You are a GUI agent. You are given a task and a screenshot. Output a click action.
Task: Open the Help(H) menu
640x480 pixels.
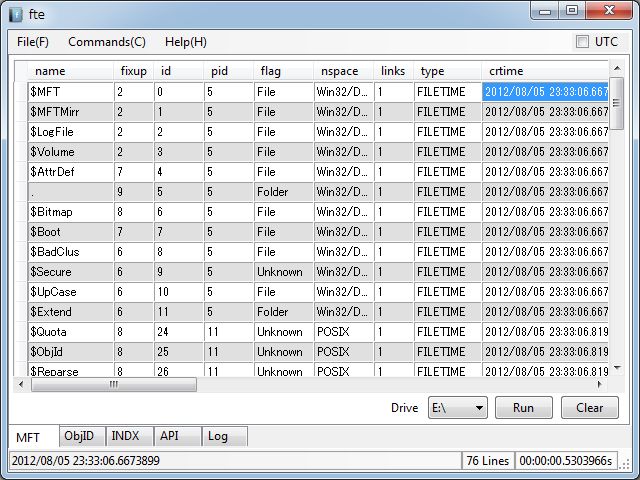[186, 42]
